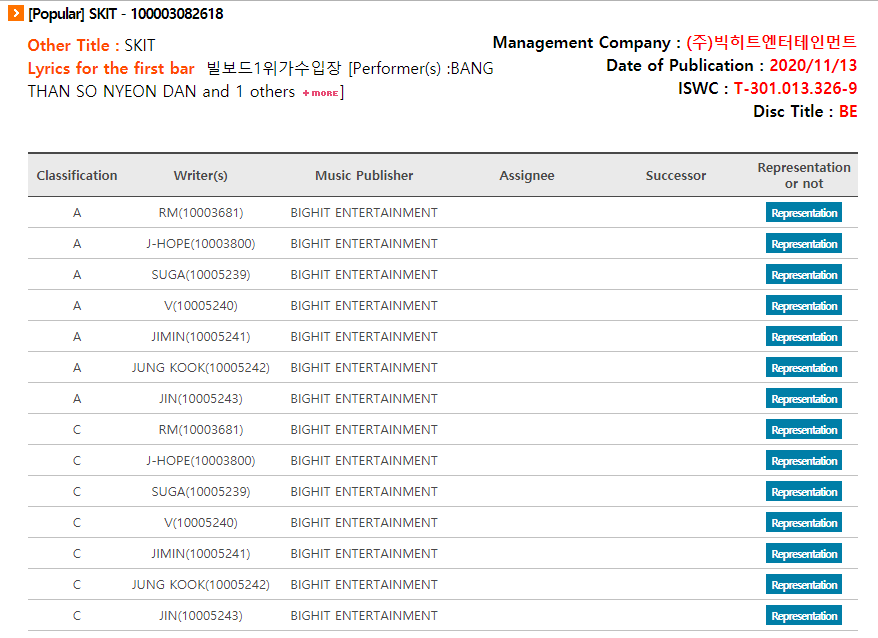Select the Music Publisher column header
Screen dimensions: 878x638
coord(364,175)
